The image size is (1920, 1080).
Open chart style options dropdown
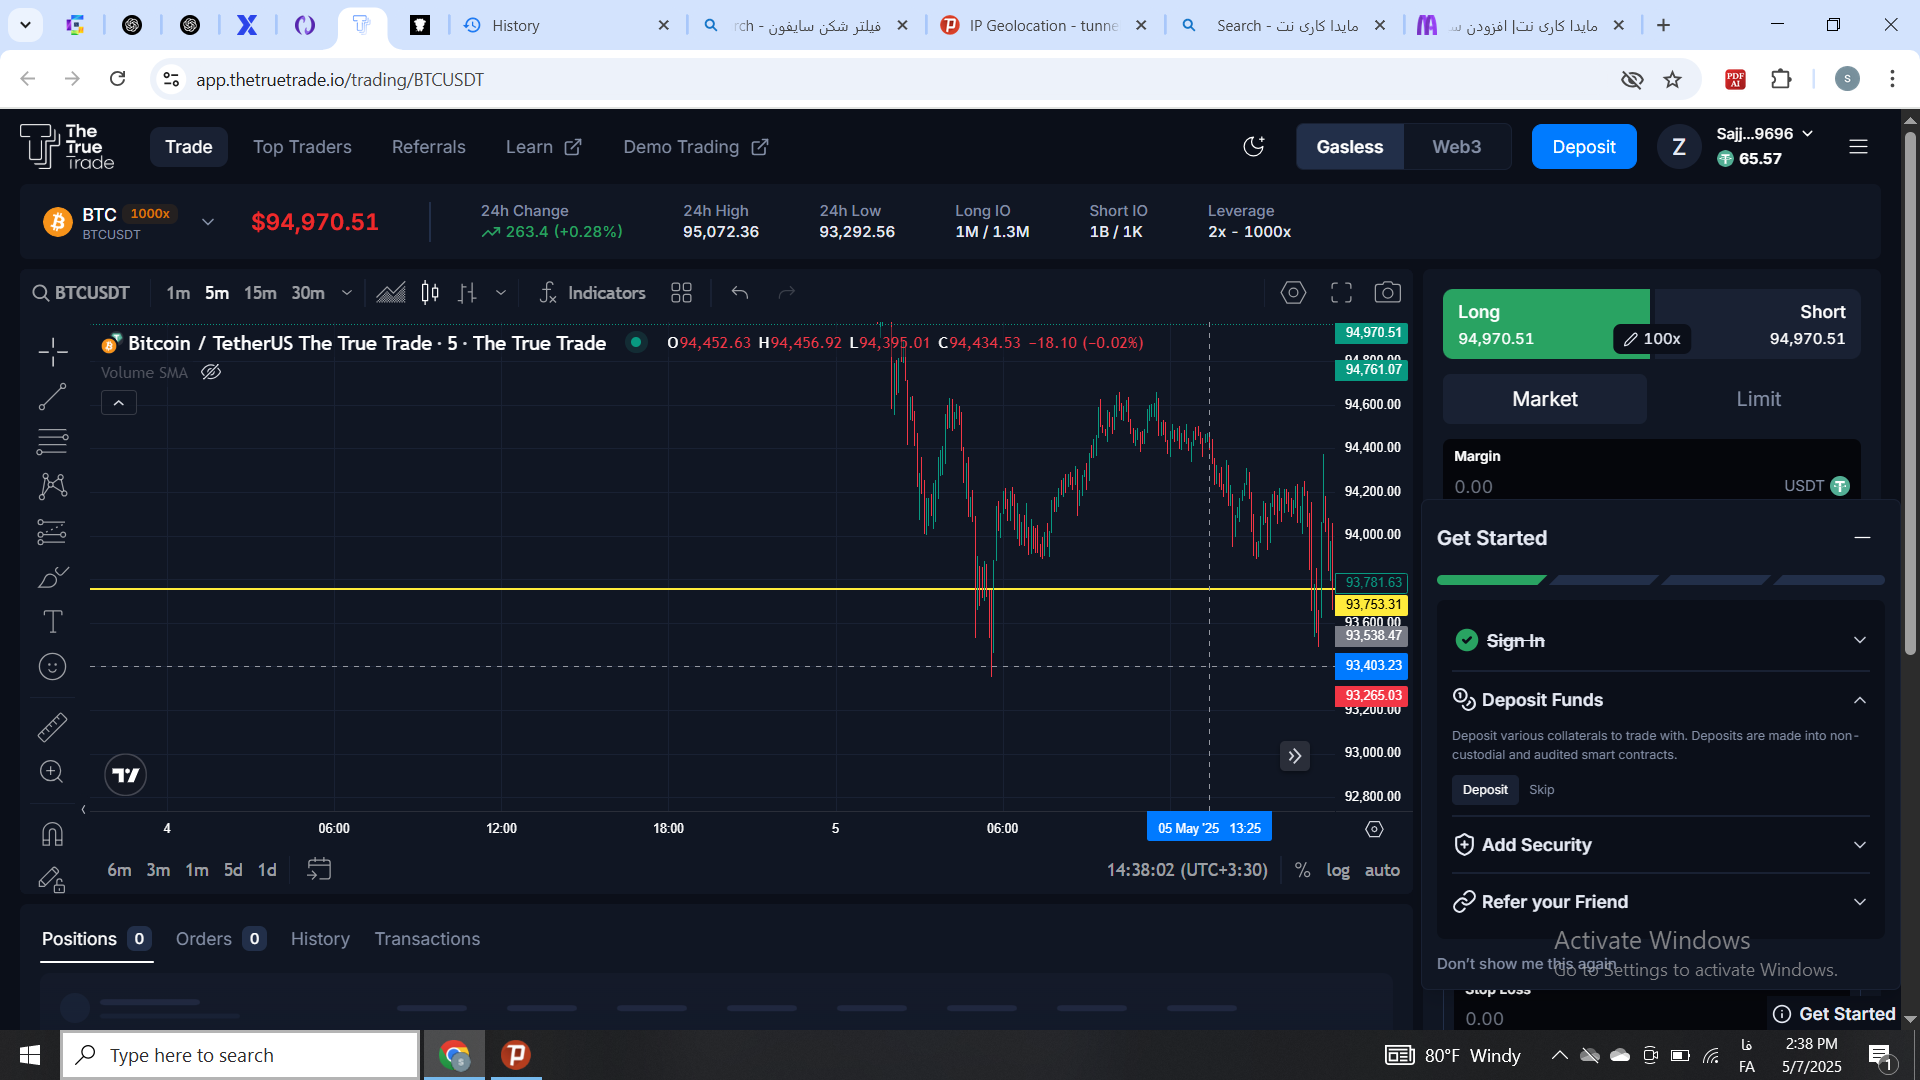coord(501,292)
